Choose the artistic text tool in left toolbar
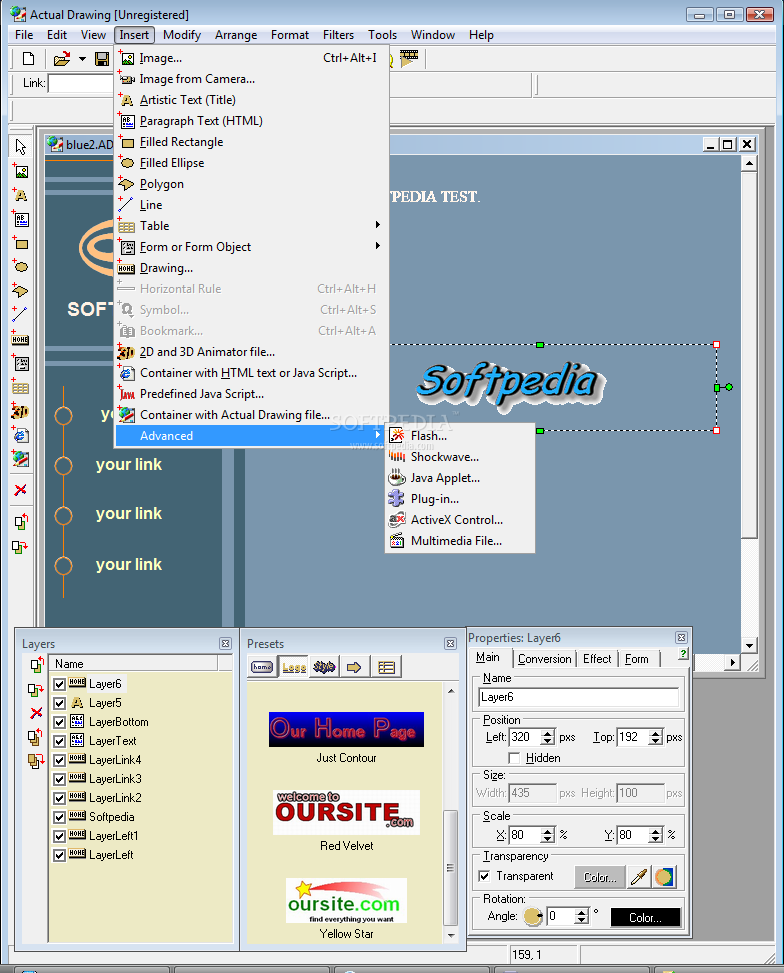 (x=20, y=195)
